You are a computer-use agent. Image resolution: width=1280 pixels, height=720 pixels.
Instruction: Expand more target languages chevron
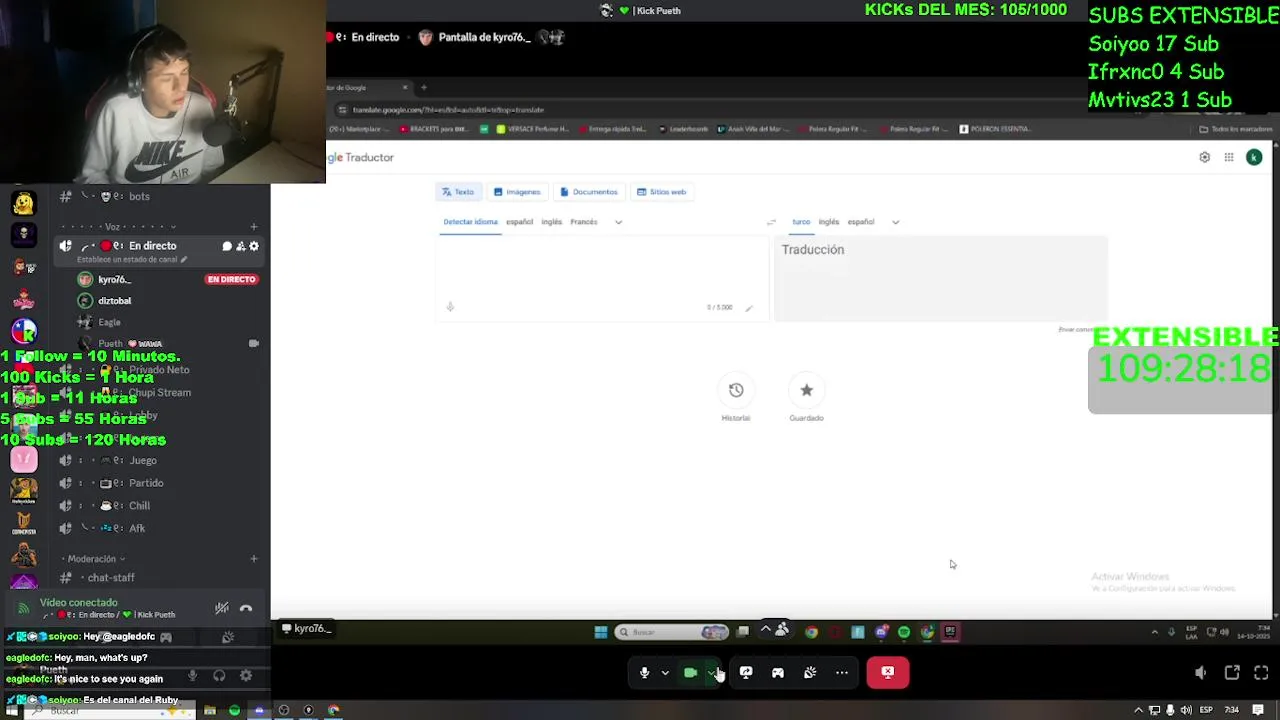point(895,222)
